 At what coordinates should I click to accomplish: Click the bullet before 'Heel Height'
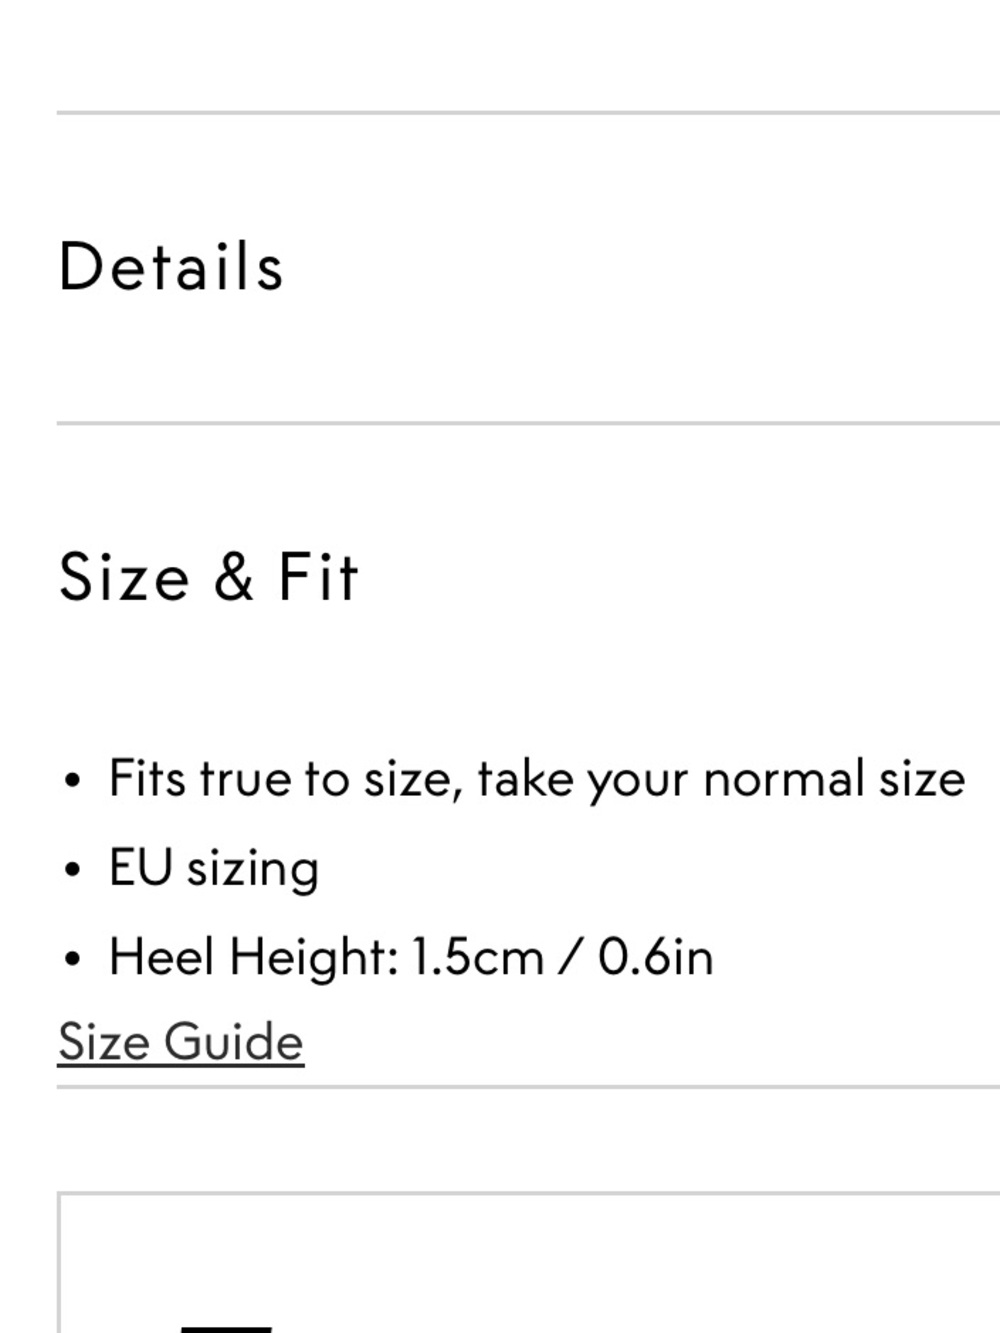click(x=71, y=959)
